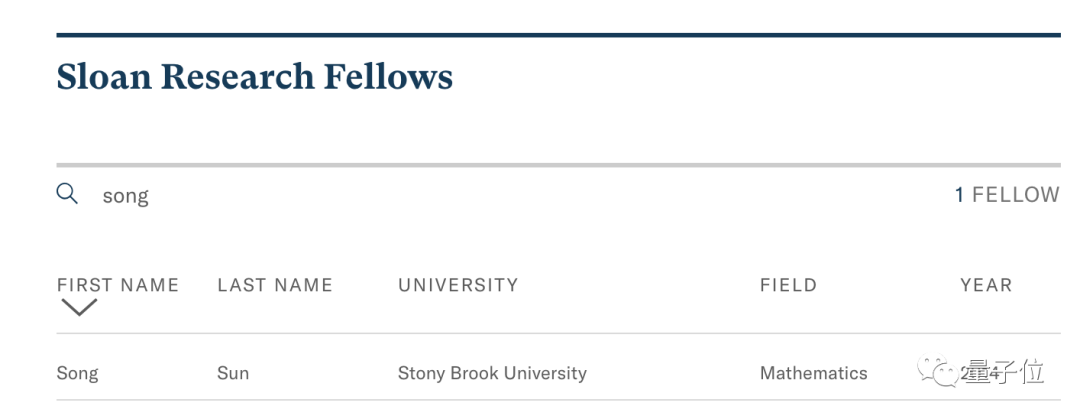This screenshot has width=1080, height=419.
Task: Click the divider line below column headers
Action: coord(558,334)
